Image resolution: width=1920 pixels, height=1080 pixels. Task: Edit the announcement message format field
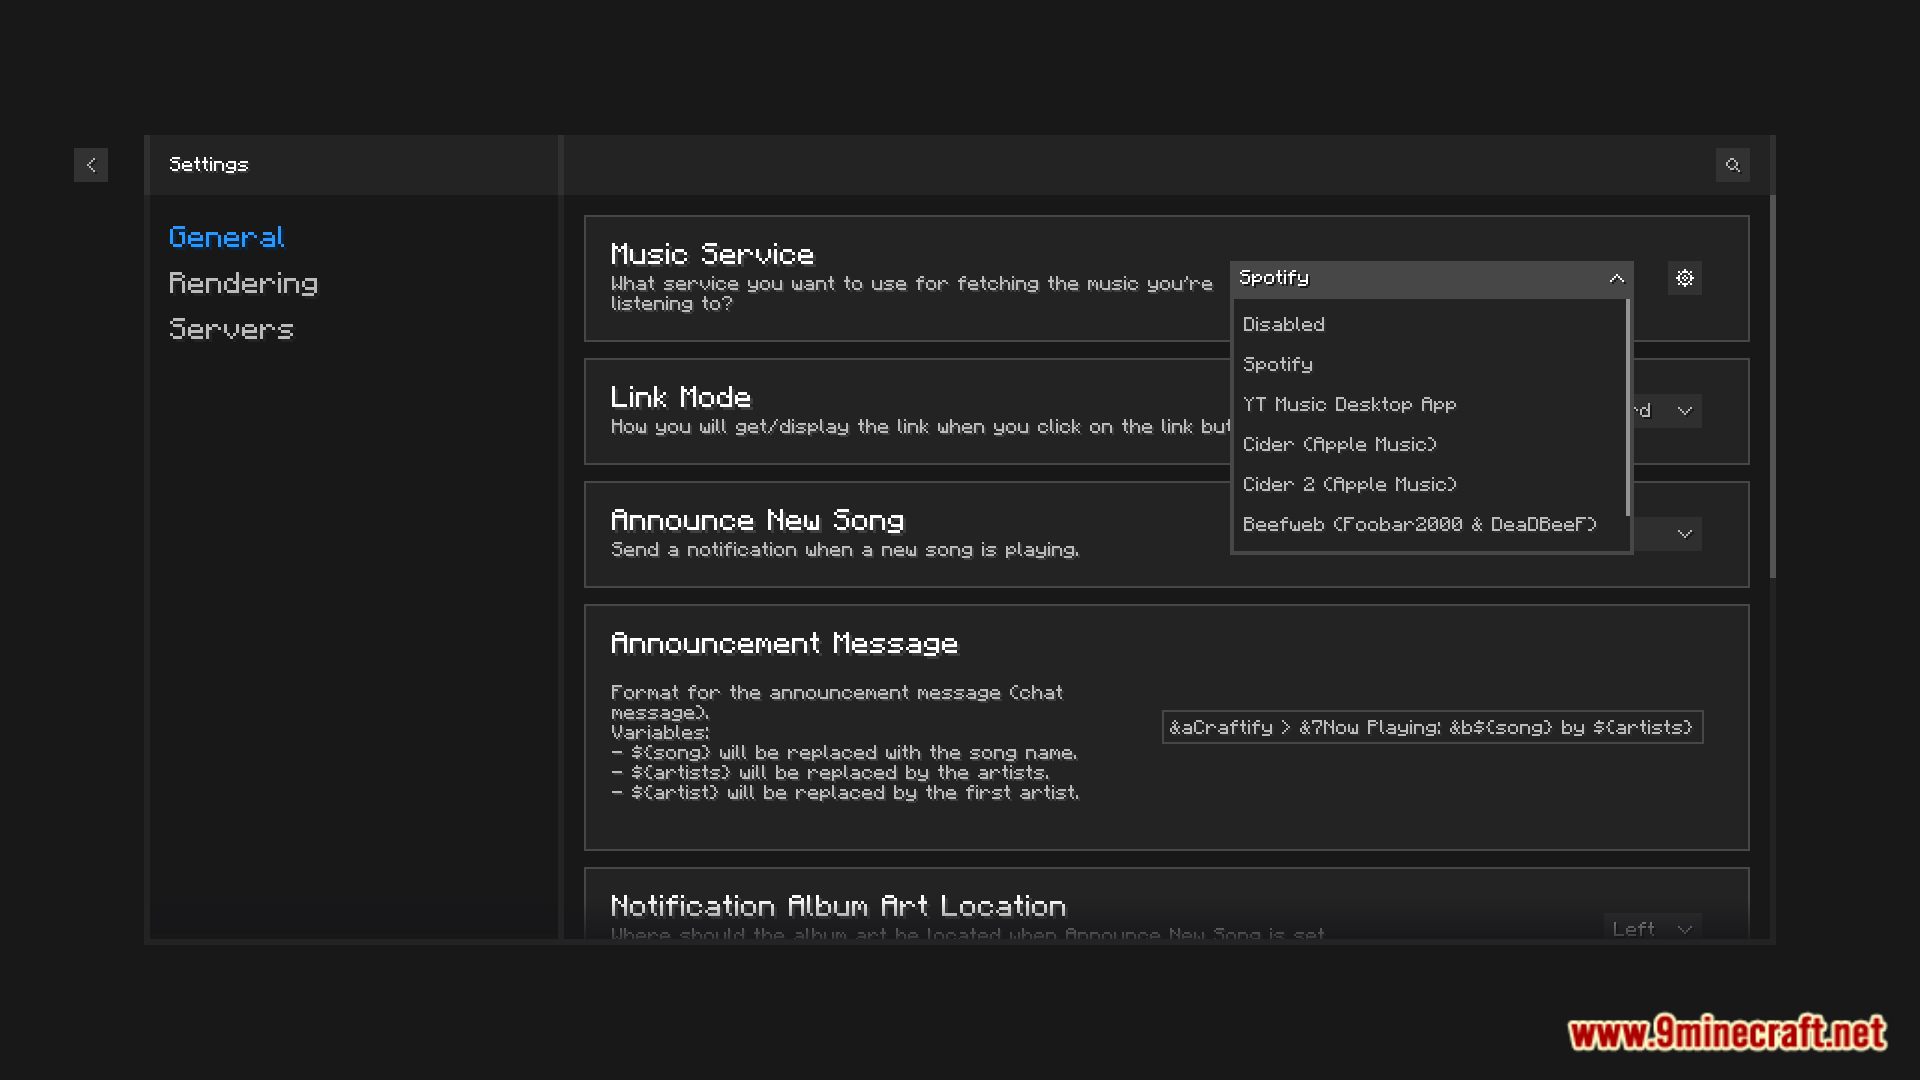point(1432,727)
